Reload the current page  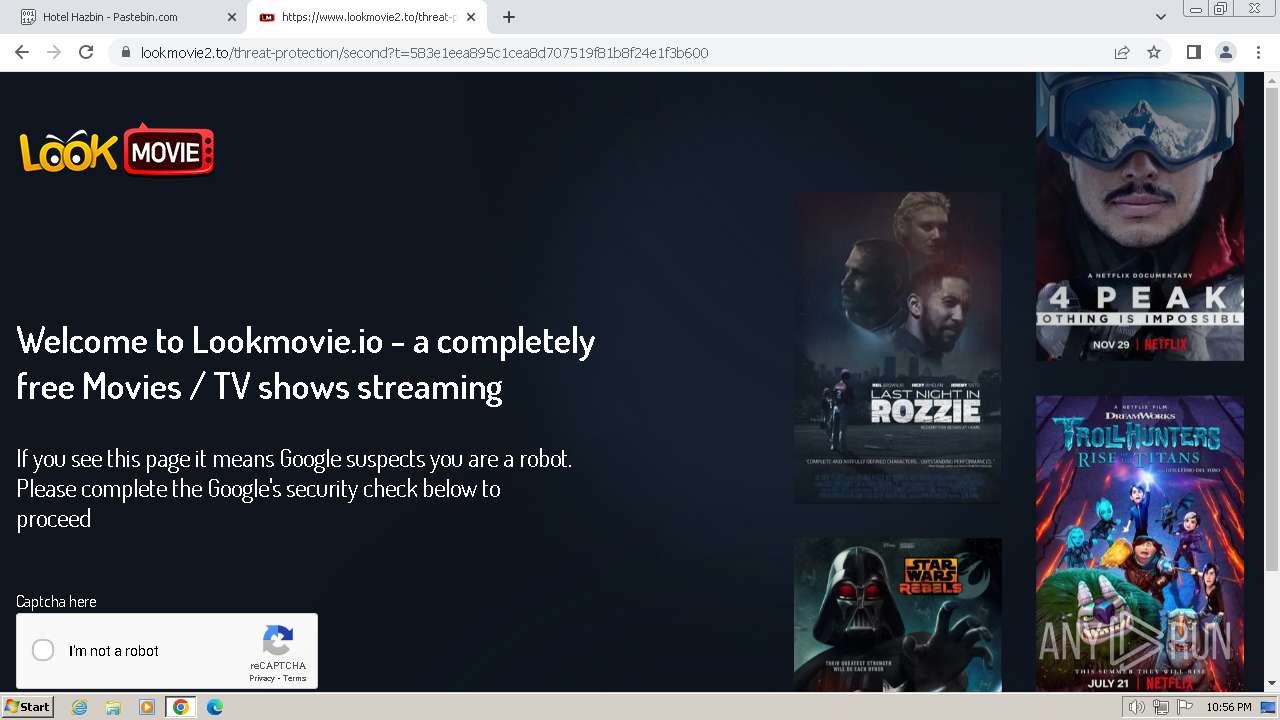click(x=86, y=52)
